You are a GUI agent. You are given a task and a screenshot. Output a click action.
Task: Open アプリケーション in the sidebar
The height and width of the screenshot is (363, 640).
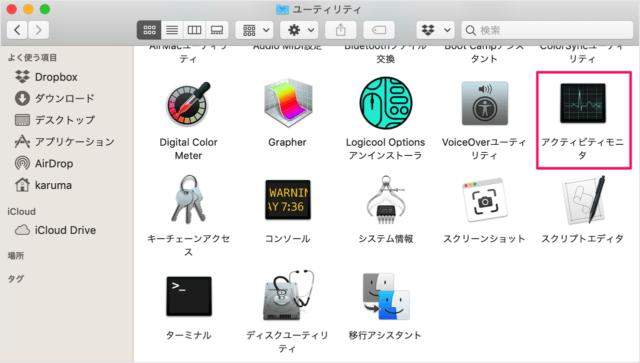[64, 142]
